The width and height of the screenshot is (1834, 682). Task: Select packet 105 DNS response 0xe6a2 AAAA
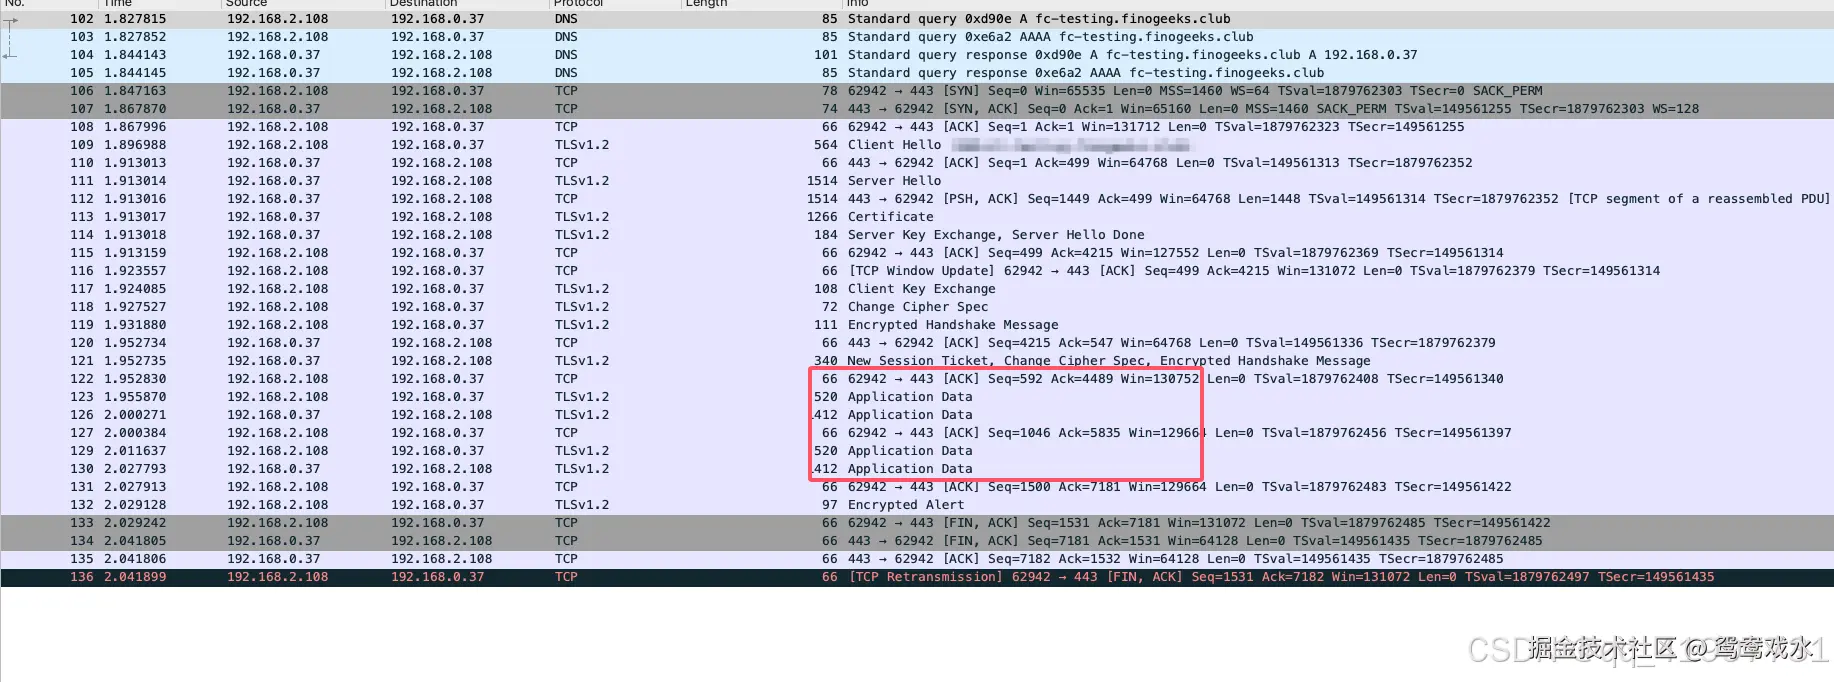(917, 73)
